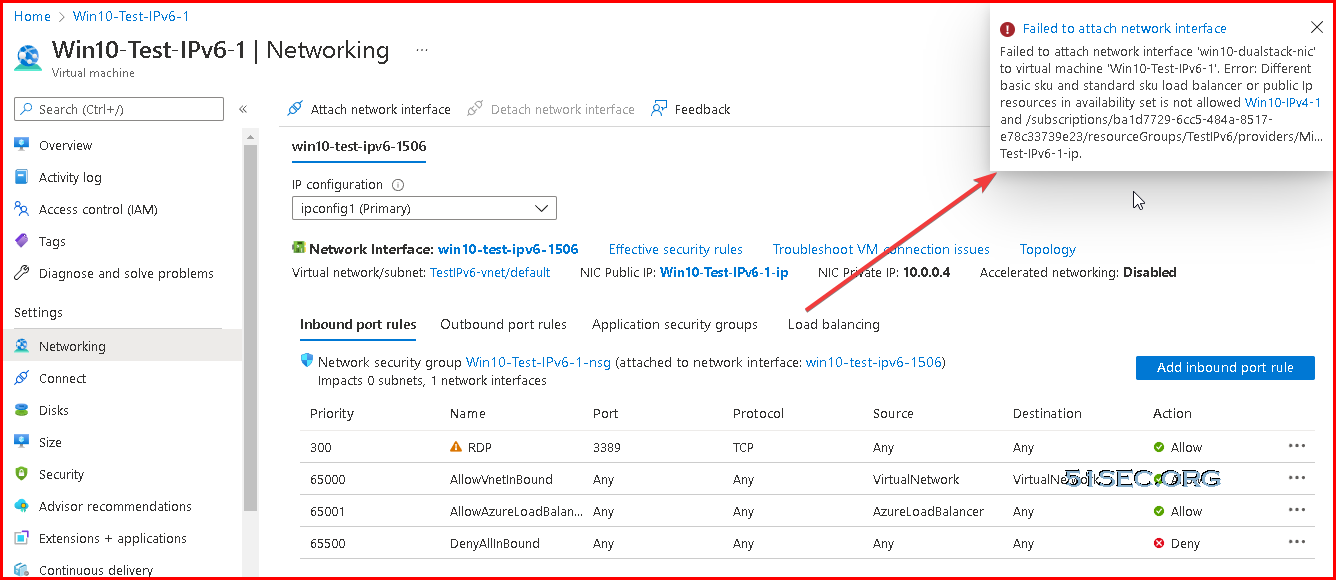The height and width of the screenshot is (580, 1336).
Task: Open the ipconfig1 (Primary) dropdown
Action: coord(424,208)
